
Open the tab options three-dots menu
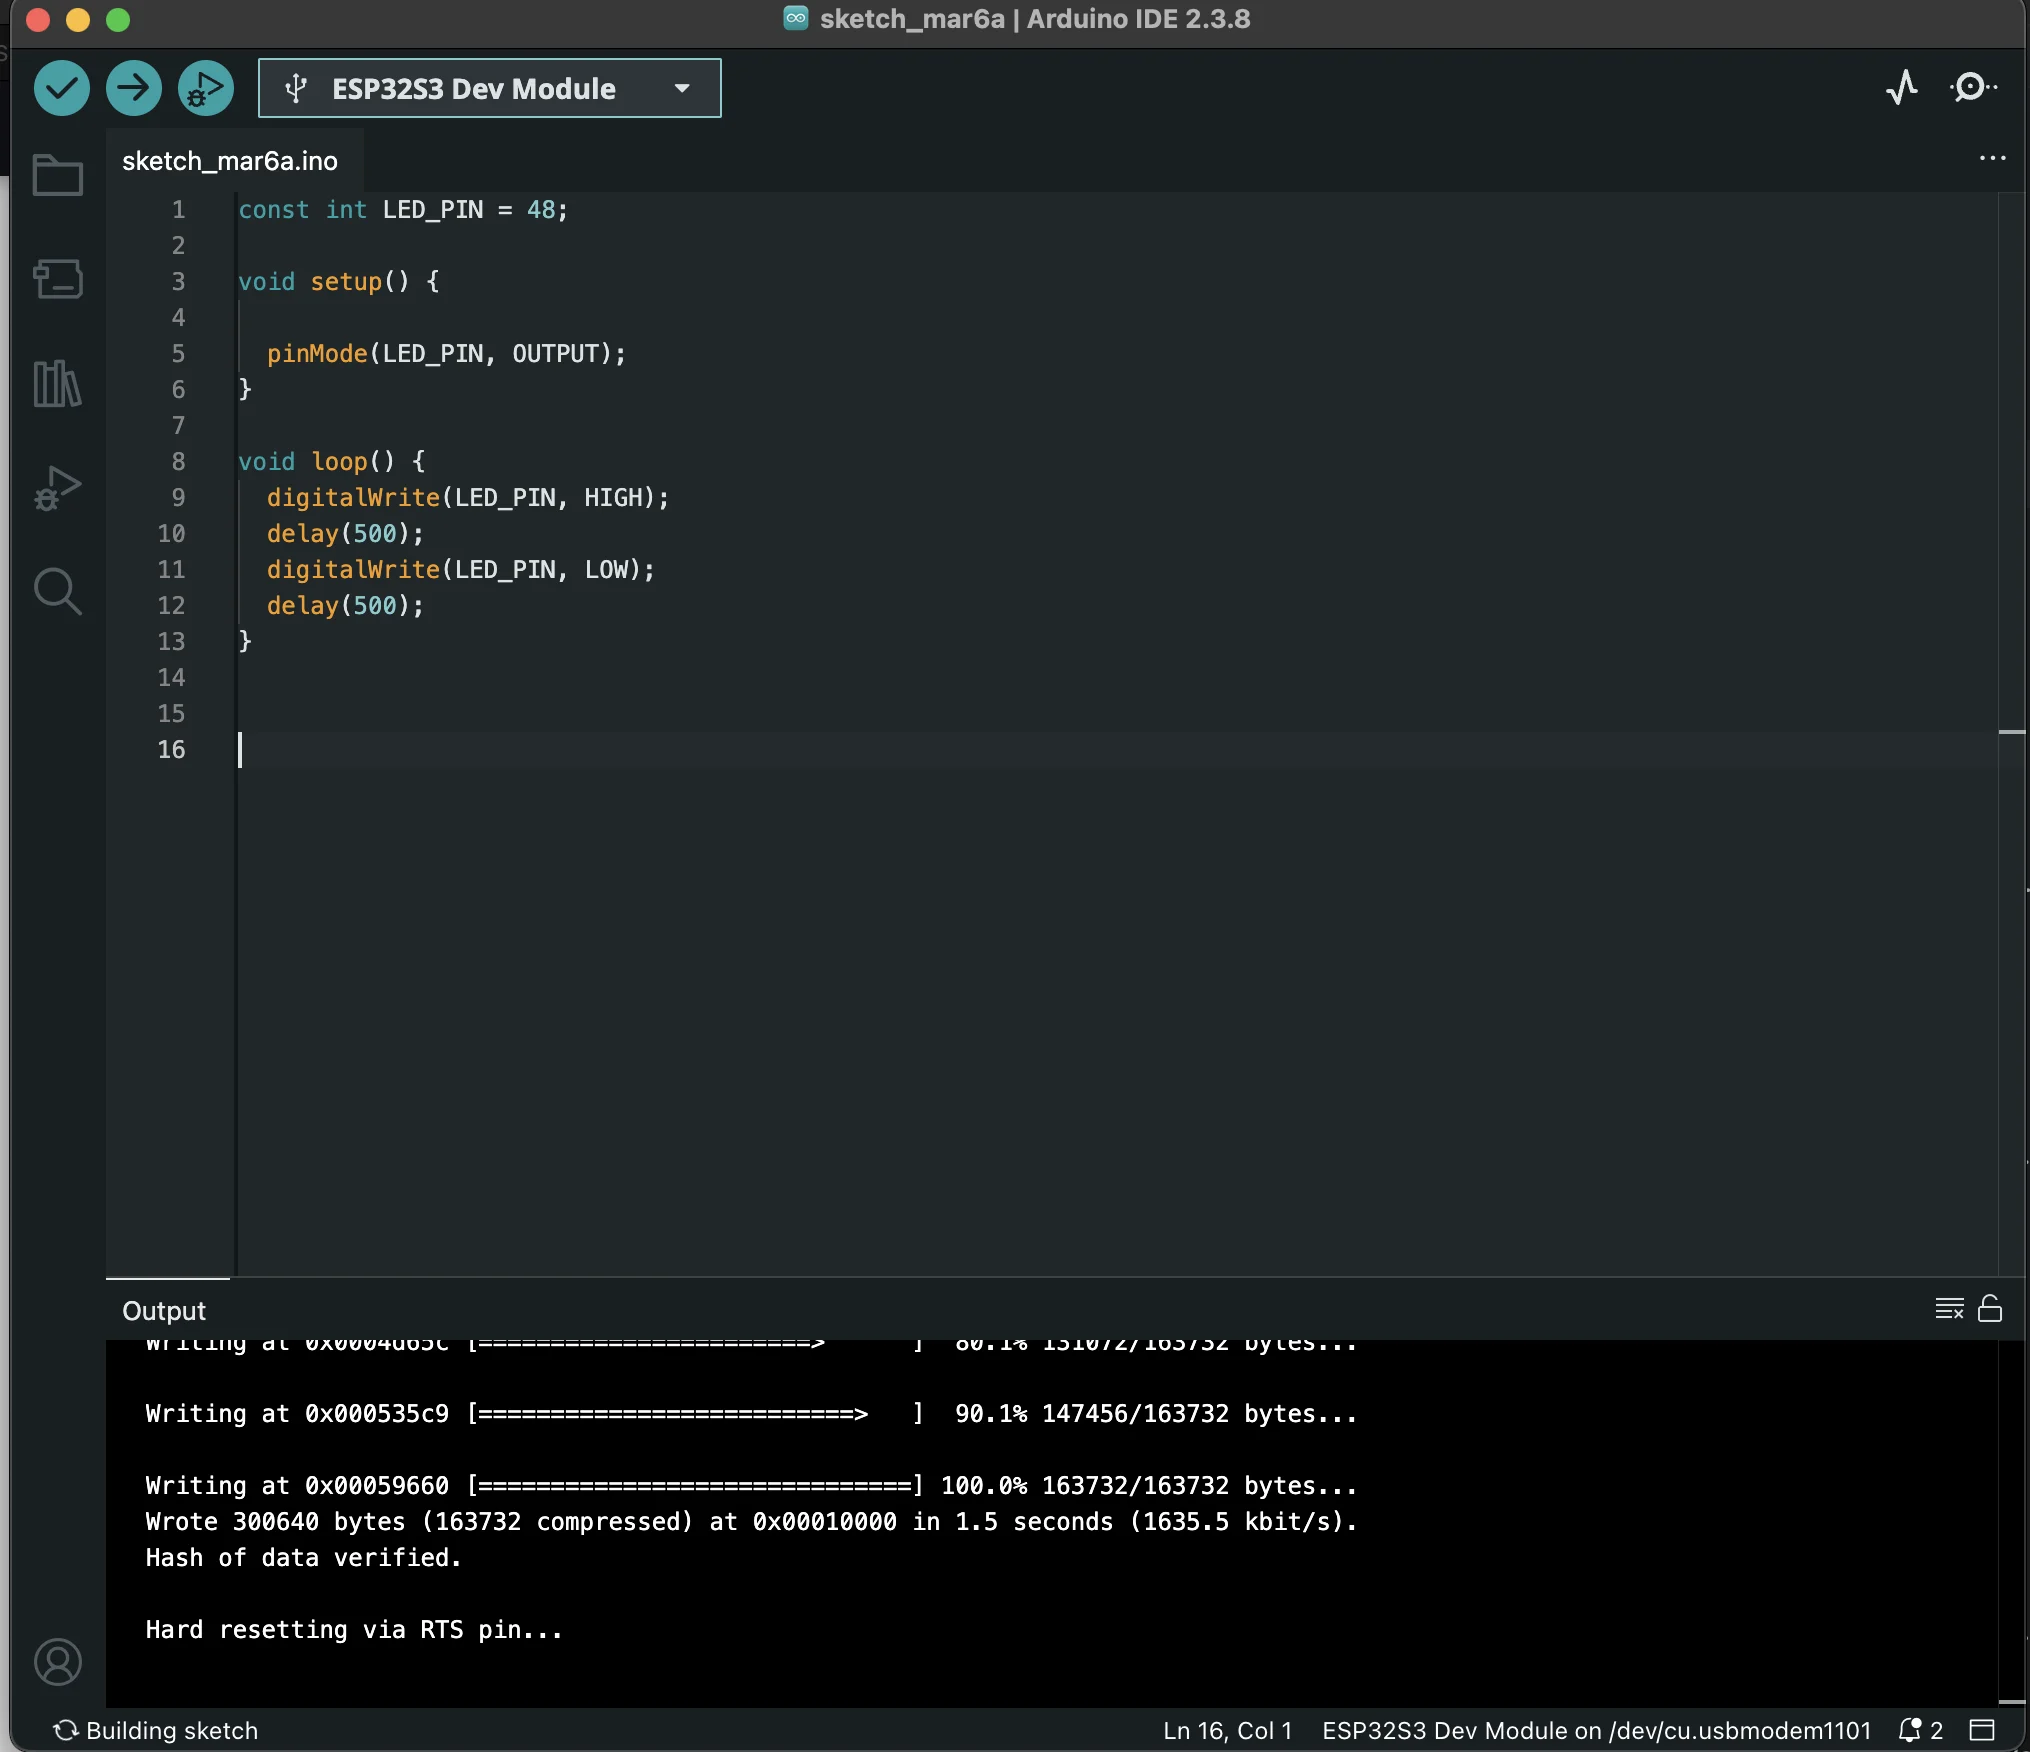(1992, 159)
